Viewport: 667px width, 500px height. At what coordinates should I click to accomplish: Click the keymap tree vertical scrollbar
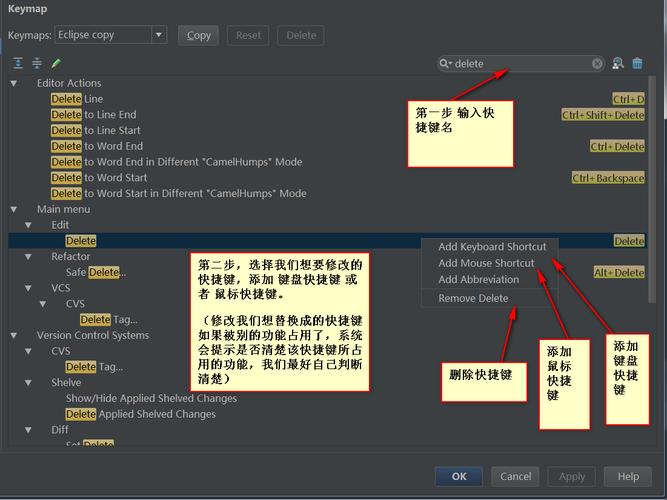[652, 189]
